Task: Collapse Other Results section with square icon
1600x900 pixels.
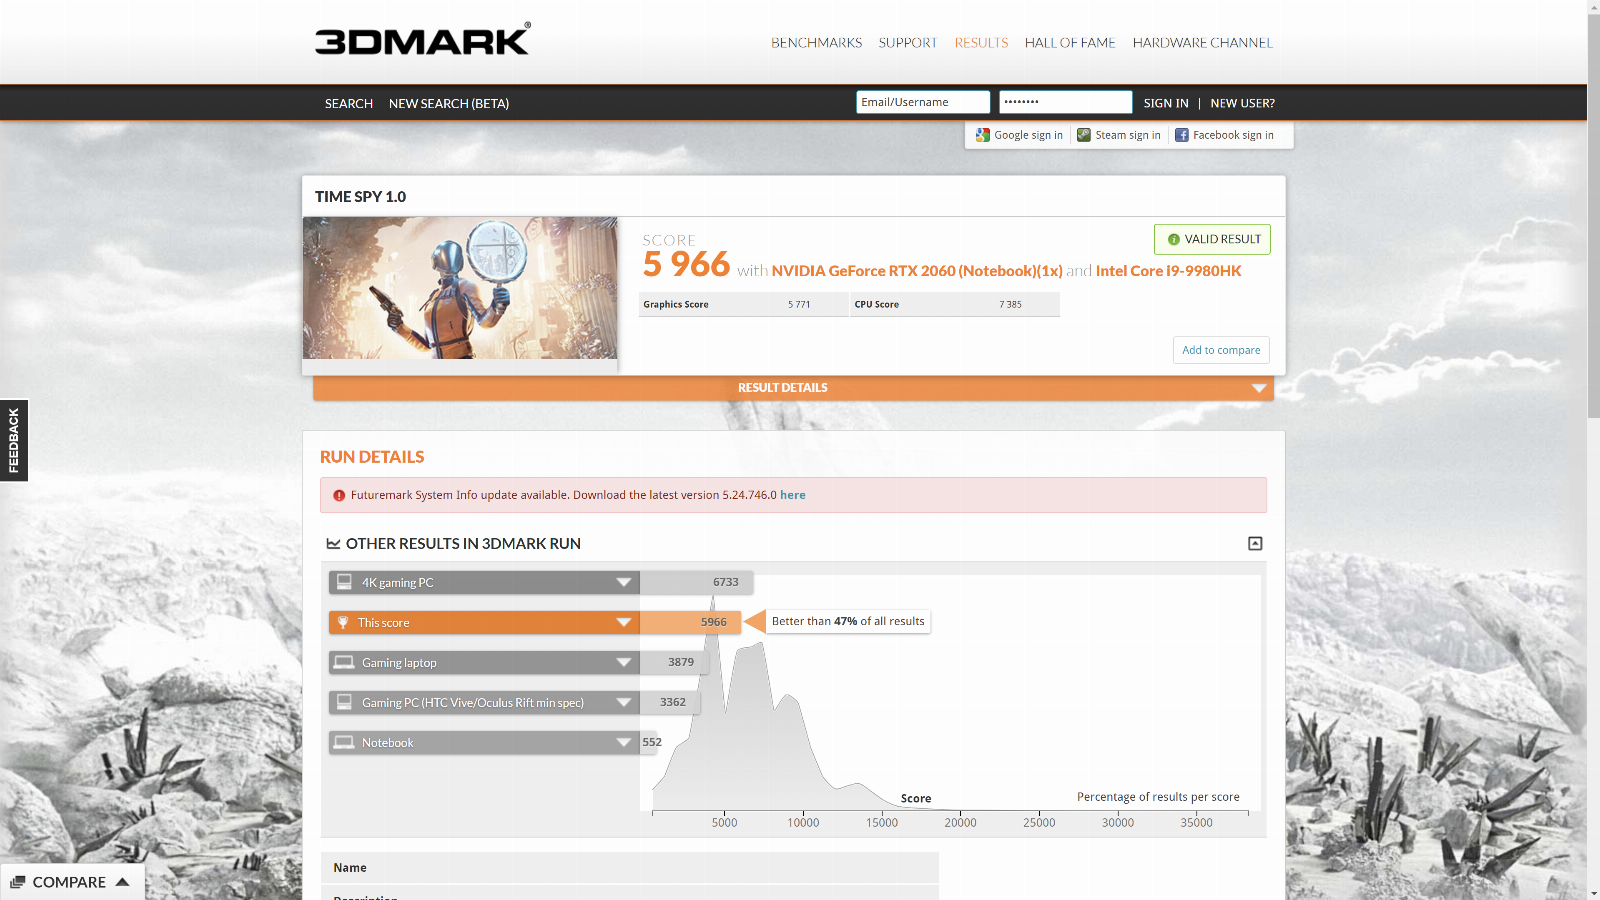Action: [x=1255, y=543]
